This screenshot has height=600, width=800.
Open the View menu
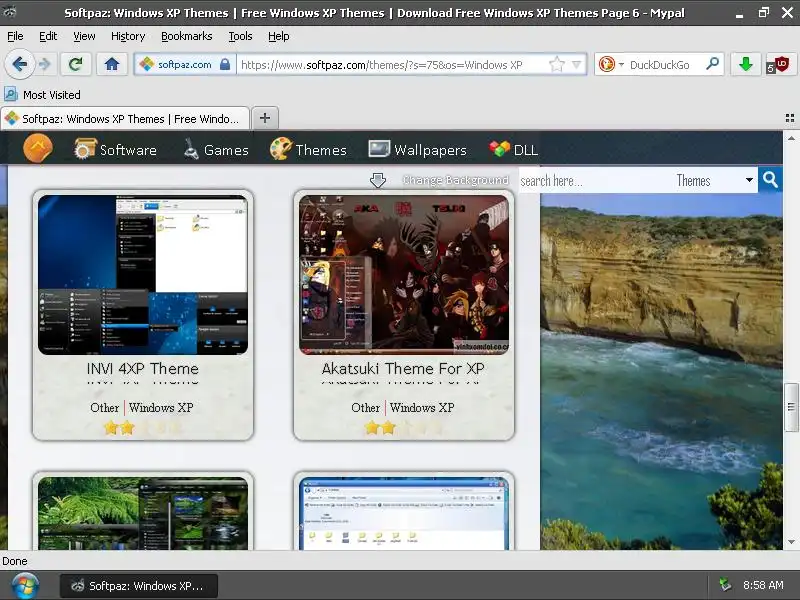tap(84, 36)
